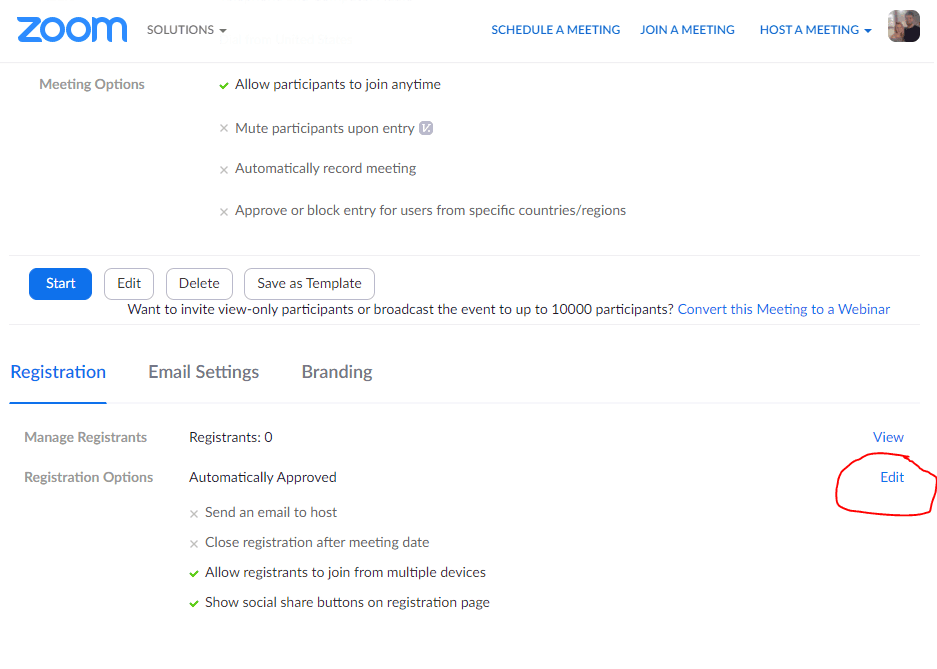This screenshot has height=669, width=937.
Task: Open the Solutions dropdown
Action: click(x=186, y=29)
